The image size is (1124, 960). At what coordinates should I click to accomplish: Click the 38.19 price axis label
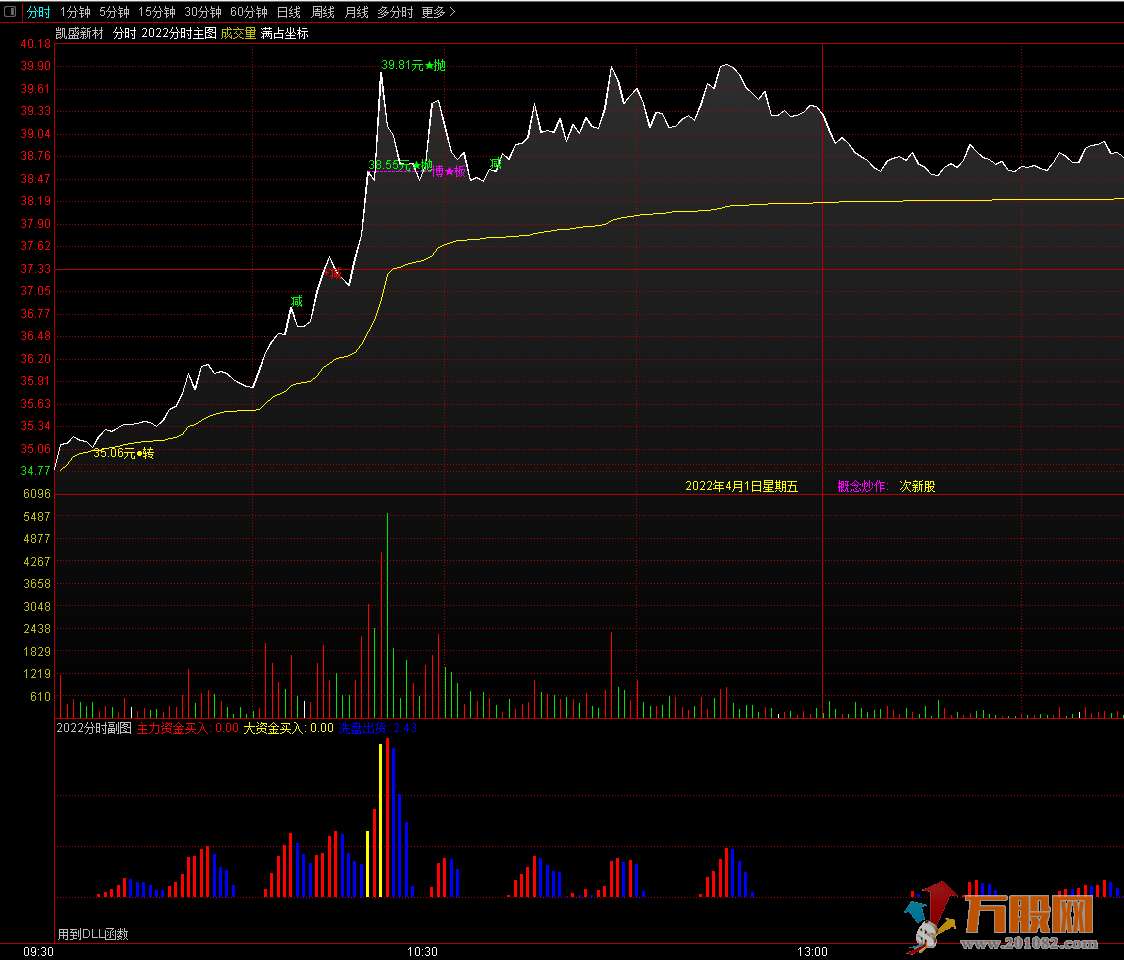coord(35,201)
